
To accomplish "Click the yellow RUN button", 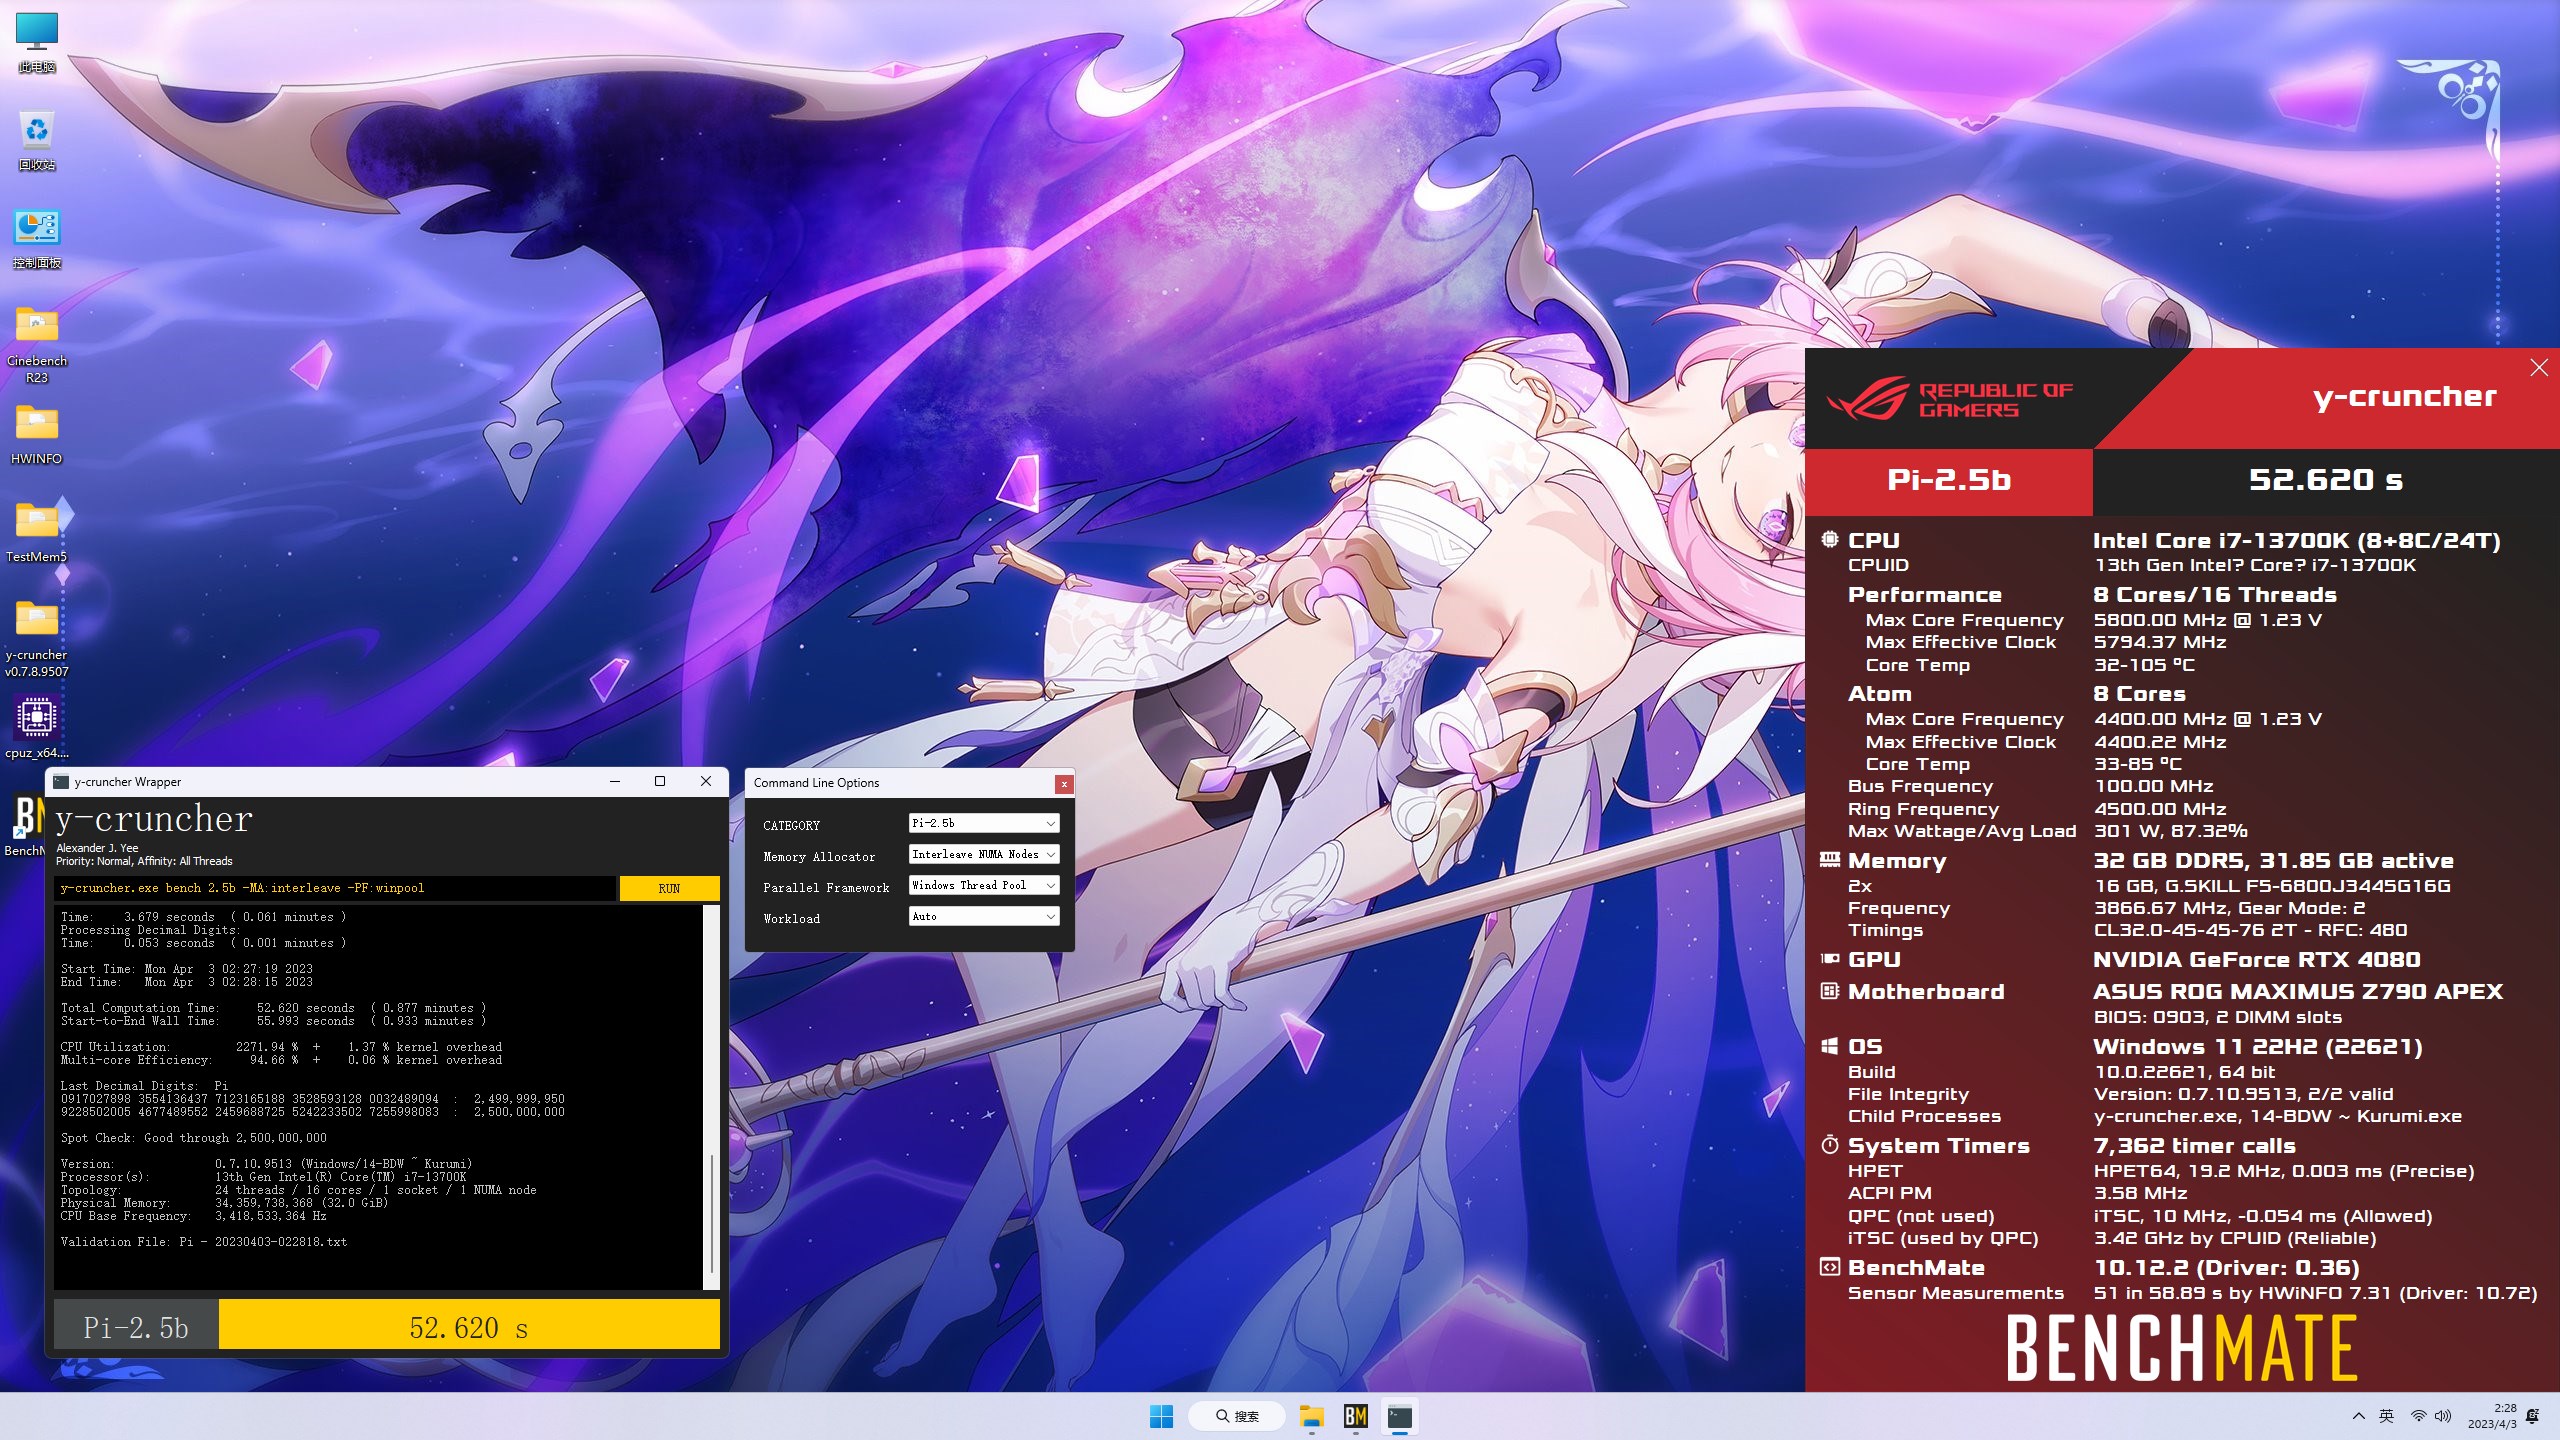I will [x=669, y=888].
